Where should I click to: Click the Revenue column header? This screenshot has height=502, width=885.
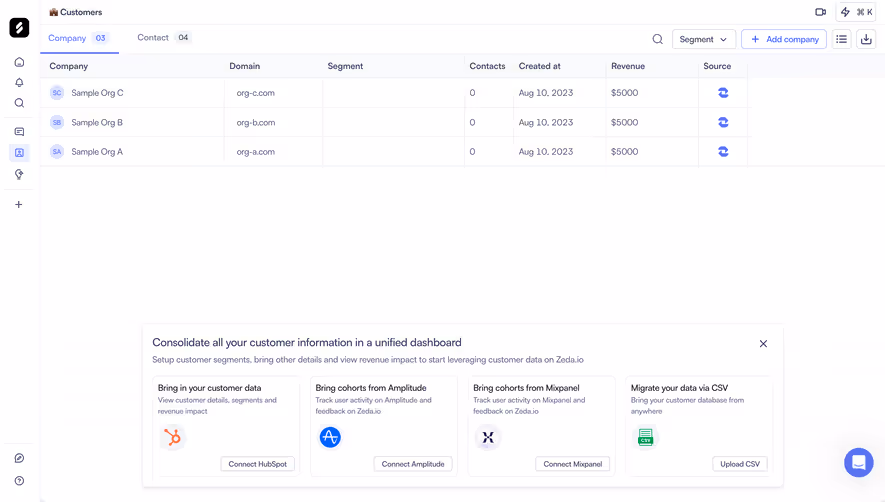click(628, 66)
